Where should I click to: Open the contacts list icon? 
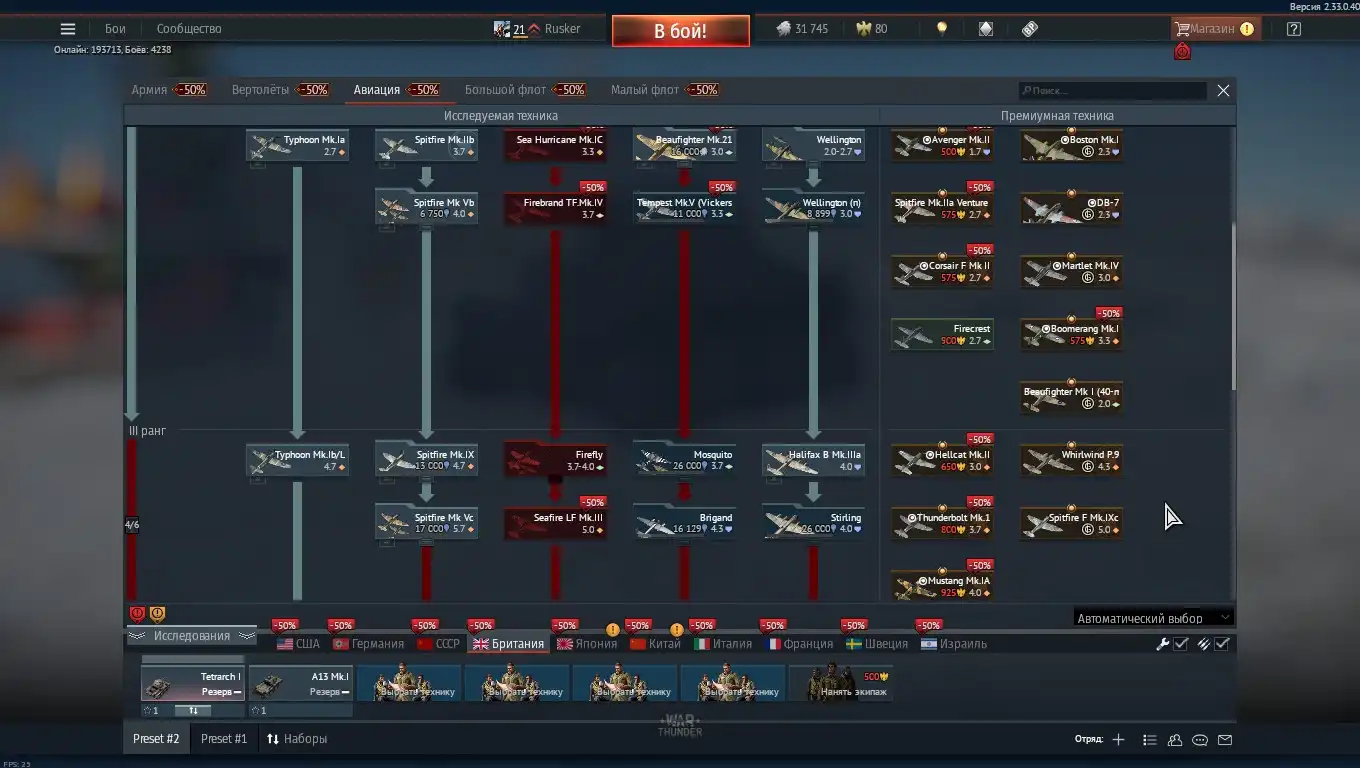[1150, 740]
